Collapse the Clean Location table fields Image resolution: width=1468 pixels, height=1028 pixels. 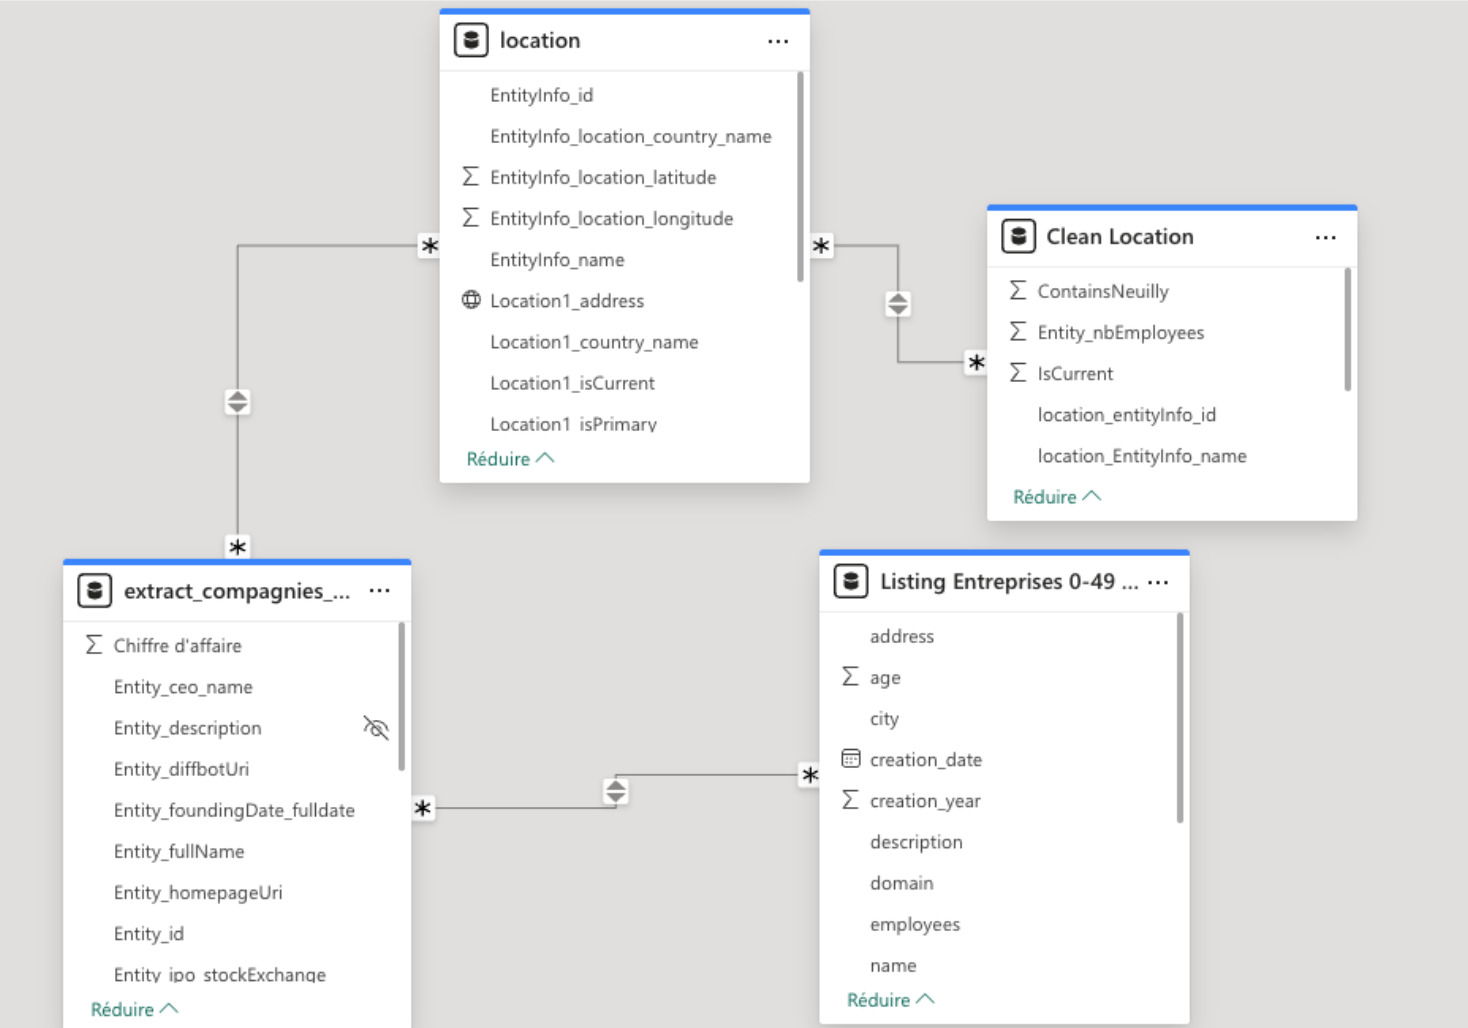click(x=1056, y=497)
